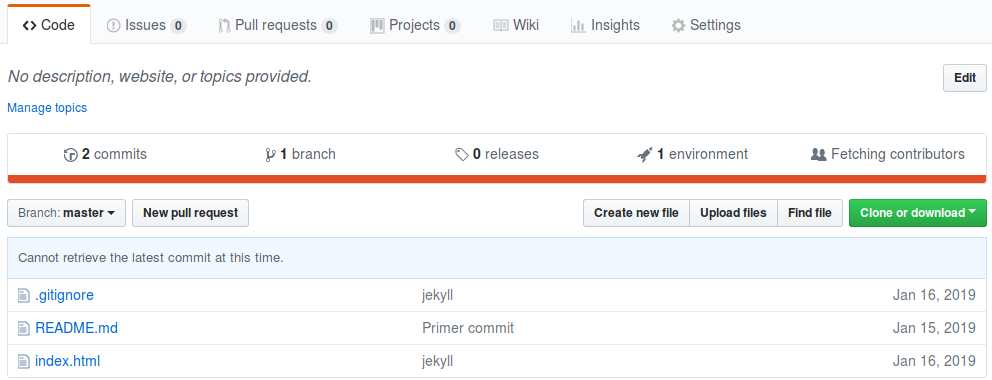Click the file icon beside README.md
Viewport: 992px width, 380px height.
click(23, 328)
